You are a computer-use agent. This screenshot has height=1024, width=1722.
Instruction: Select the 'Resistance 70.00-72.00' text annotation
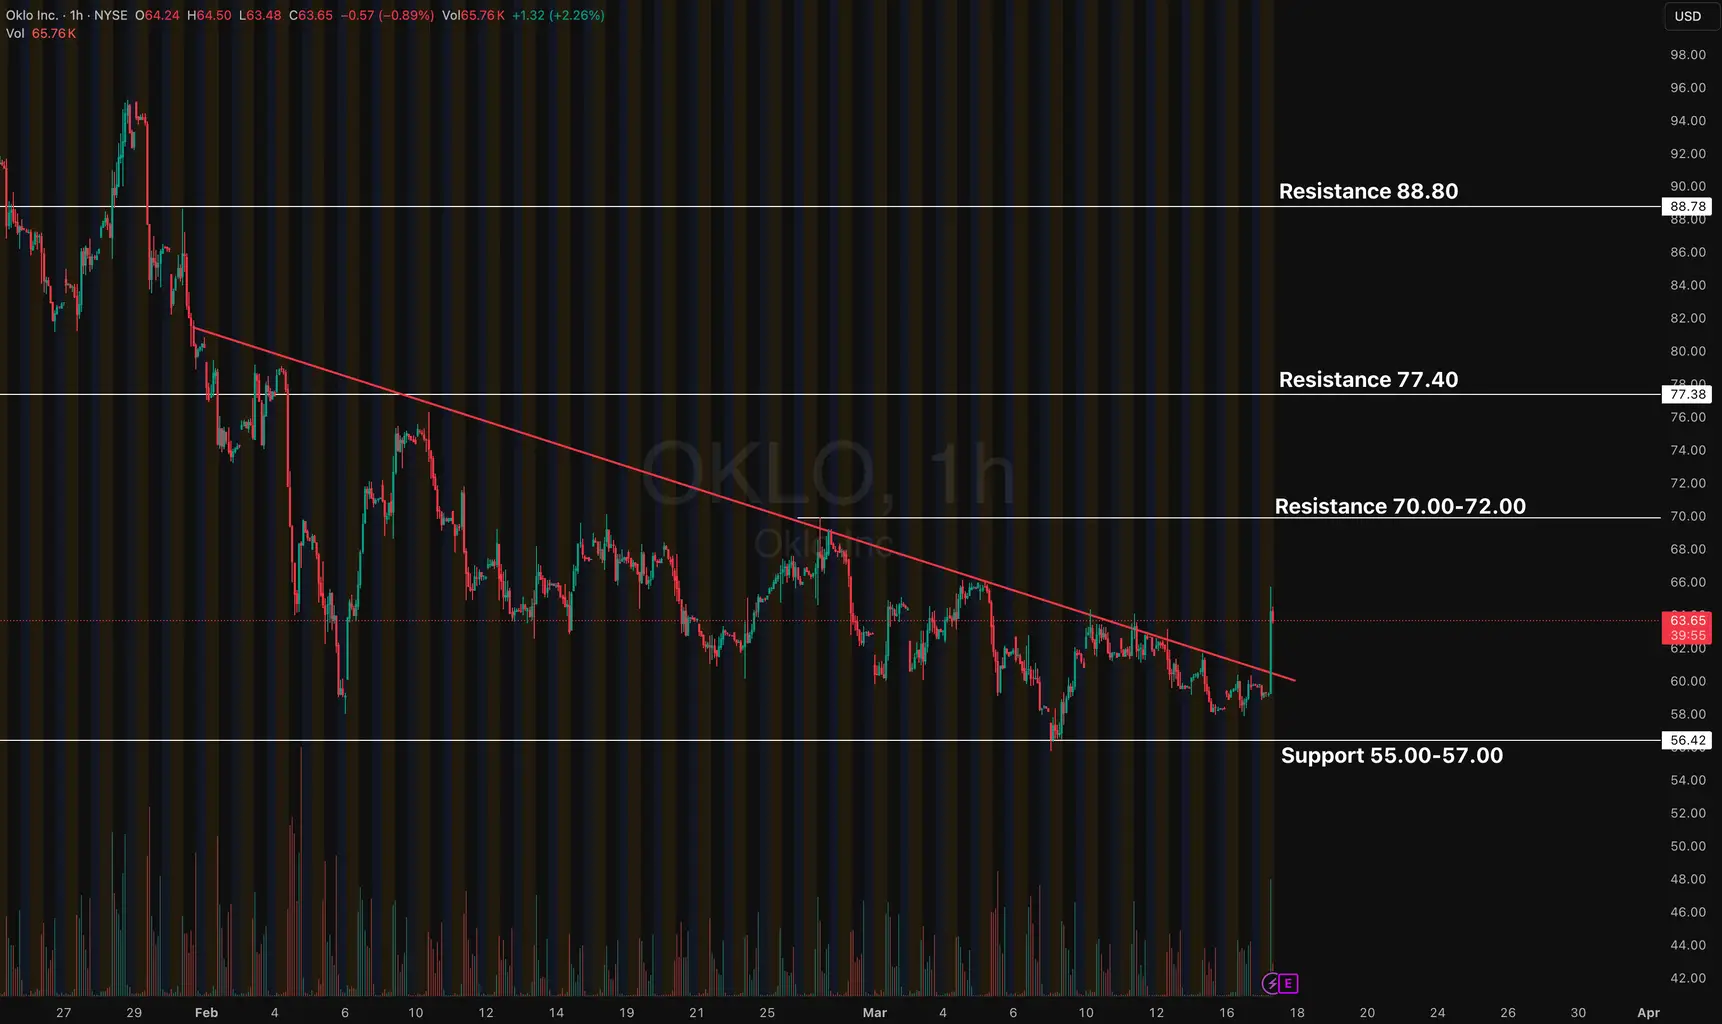coord(1400,506)
